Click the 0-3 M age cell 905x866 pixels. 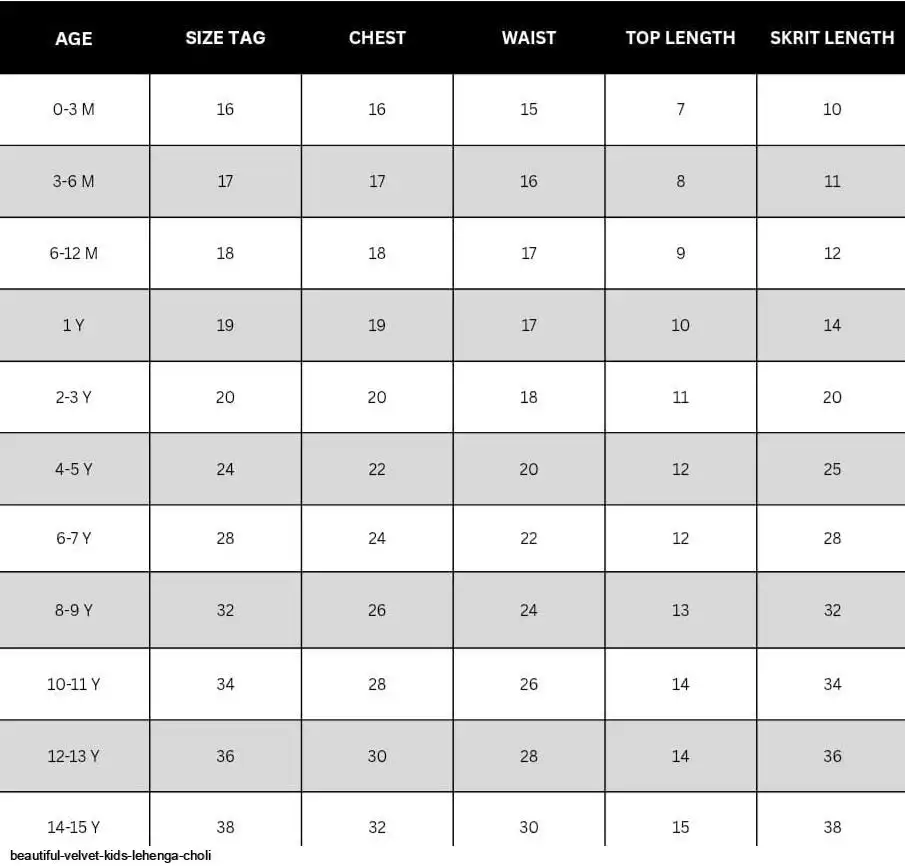point(74,109)
